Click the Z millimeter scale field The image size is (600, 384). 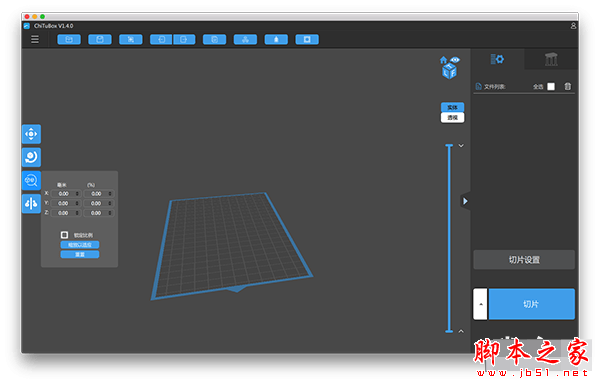66,213
